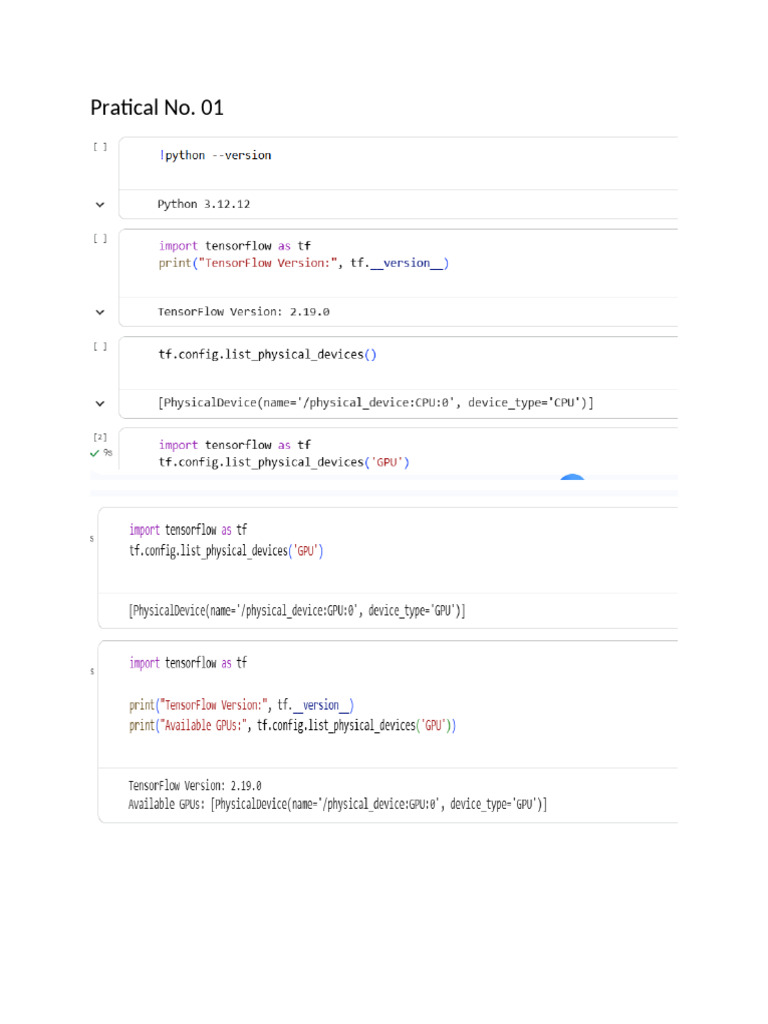Click the !python --version code line
This screenshot has height=1024, width=768.
215,155
